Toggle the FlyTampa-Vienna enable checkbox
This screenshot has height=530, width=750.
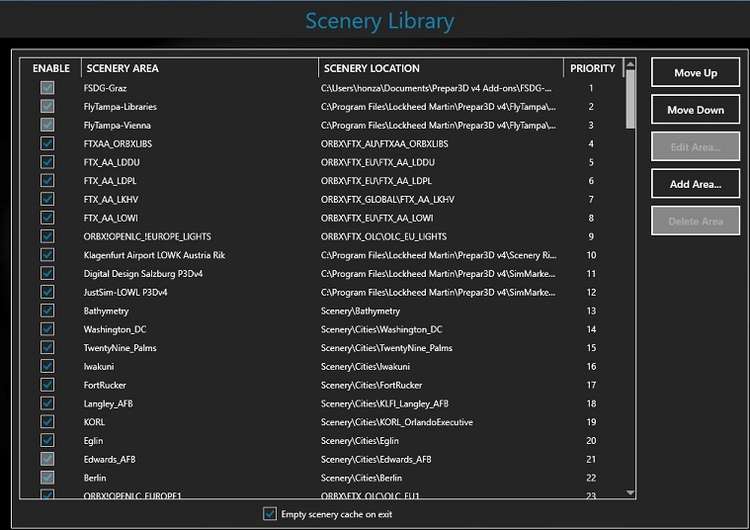(x=47, y=125)
